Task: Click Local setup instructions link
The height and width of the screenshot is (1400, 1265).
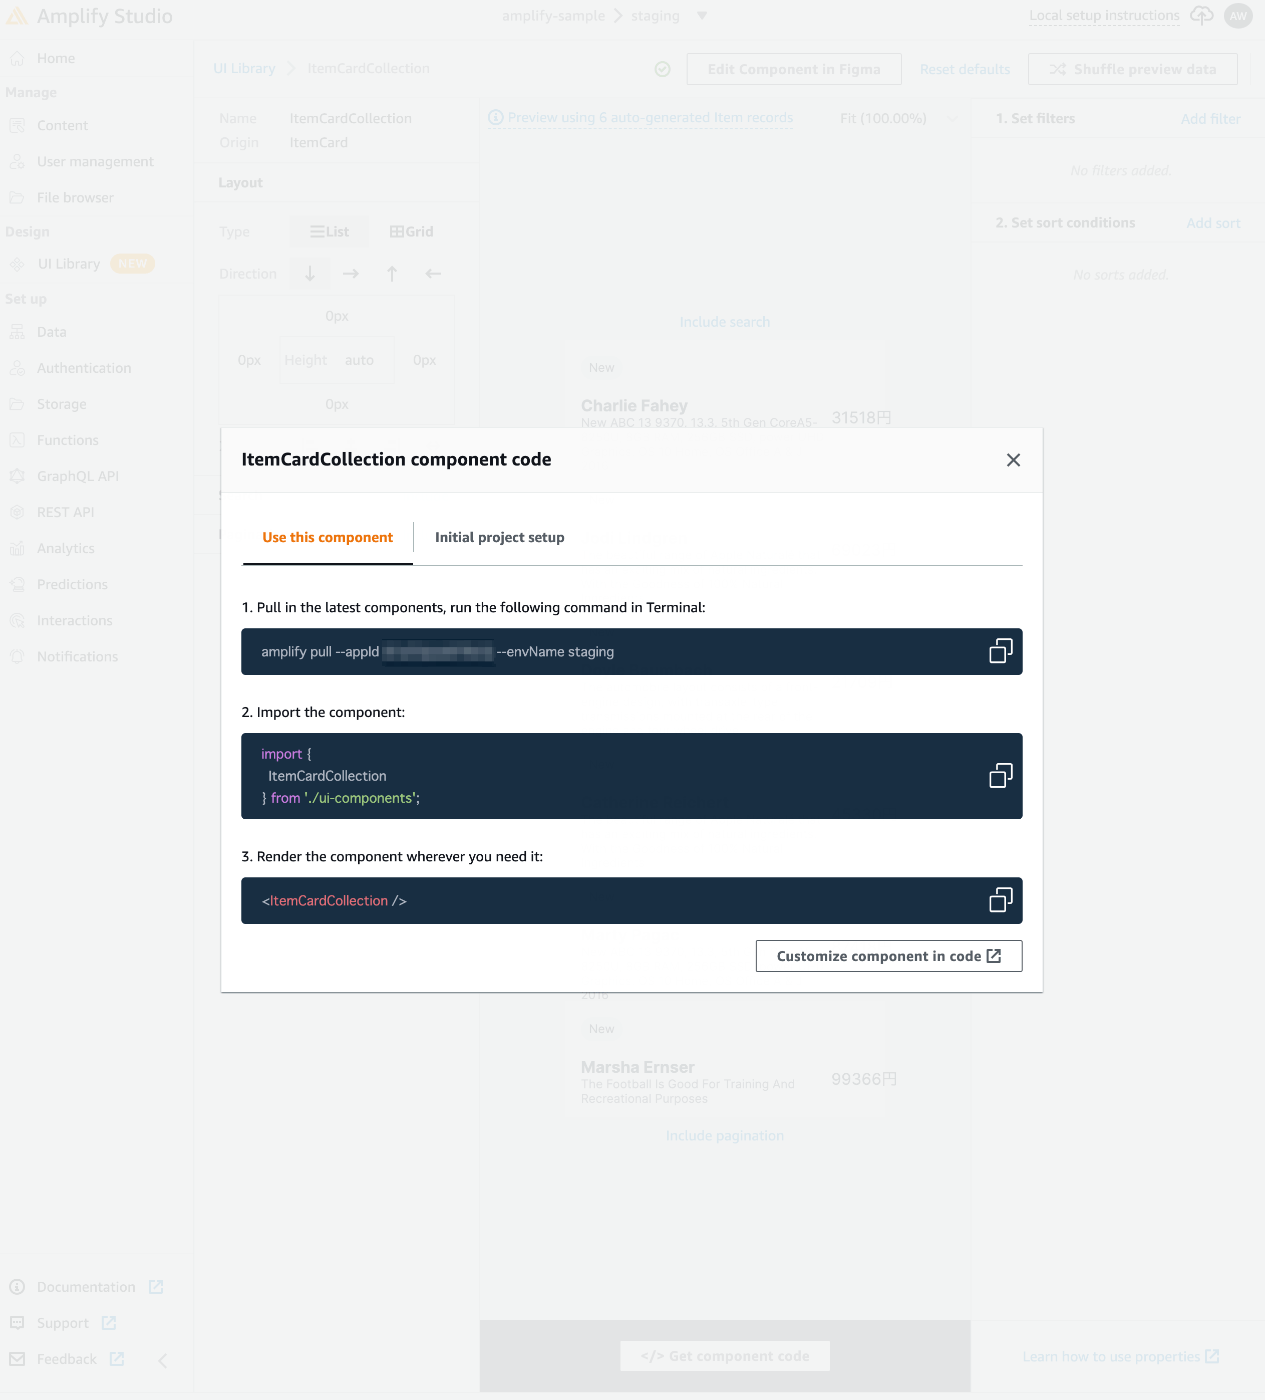Action: pyautogui.click(x=1104, y=16)
